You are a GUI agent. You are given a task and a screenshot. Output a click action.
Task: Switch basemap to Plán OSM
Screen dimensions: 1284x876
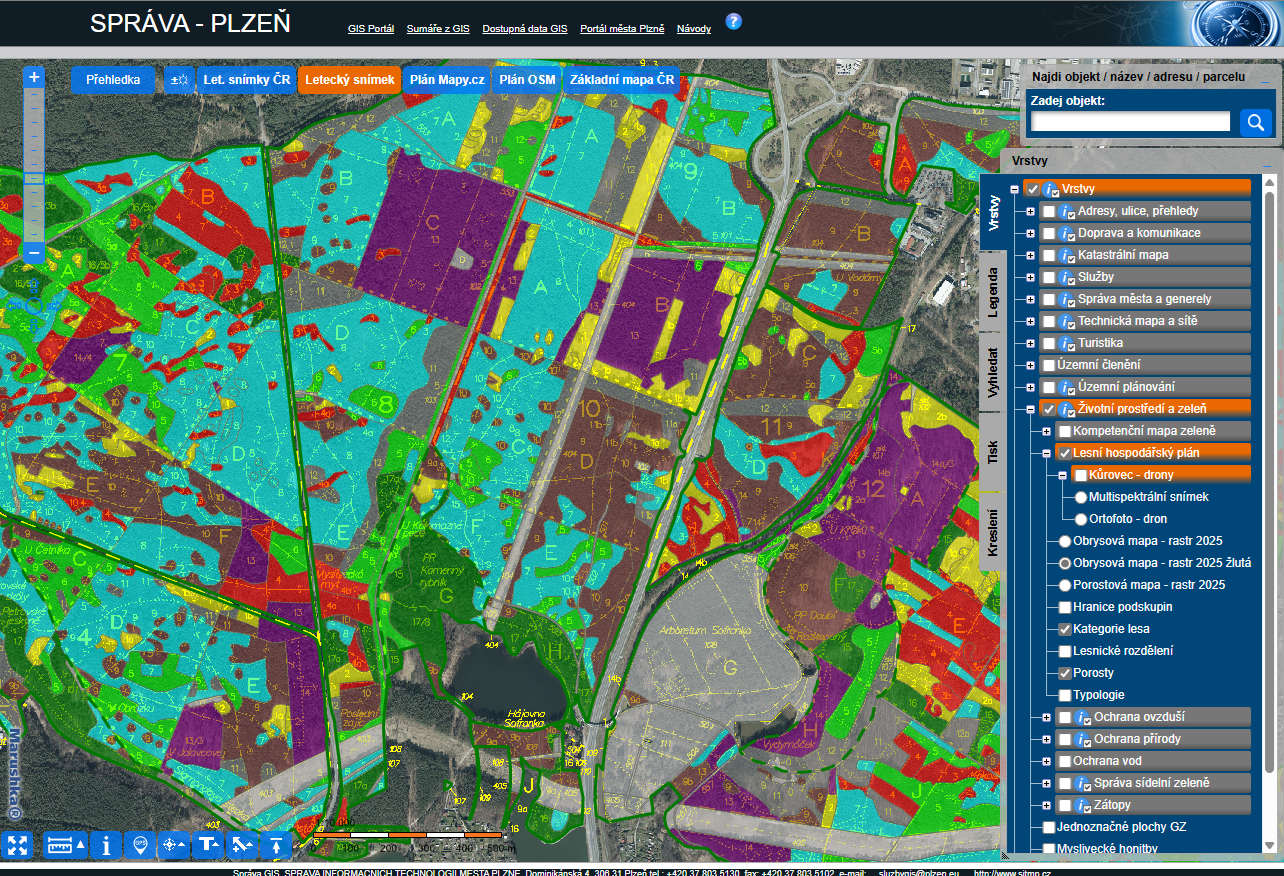click(527, 80)
